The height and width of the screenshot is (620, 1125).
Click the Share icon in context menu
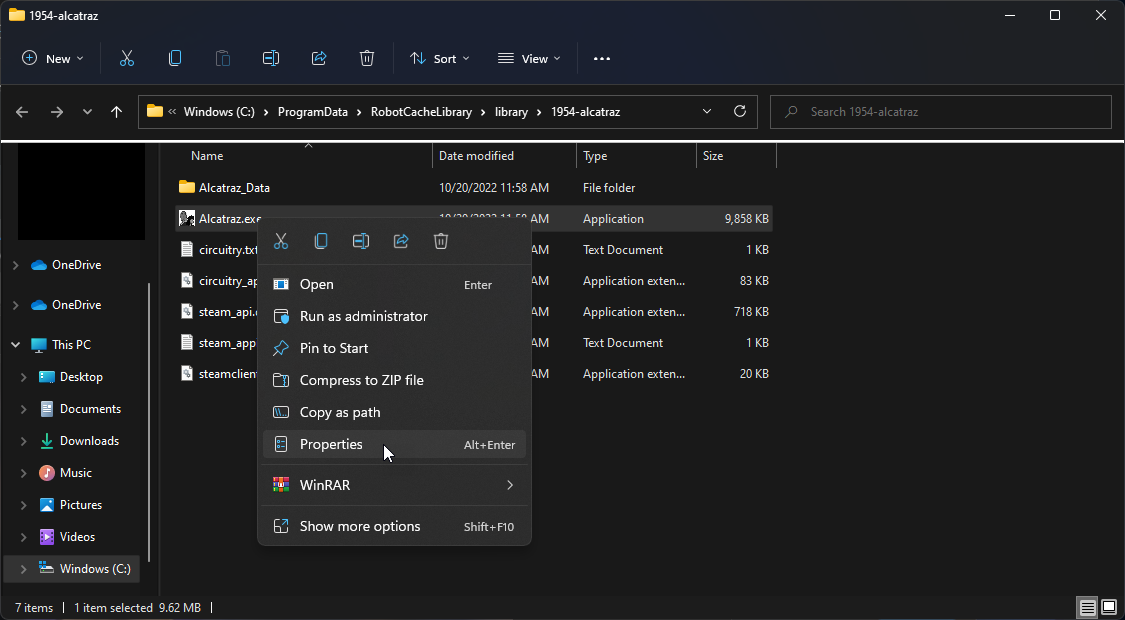point(401,241)
